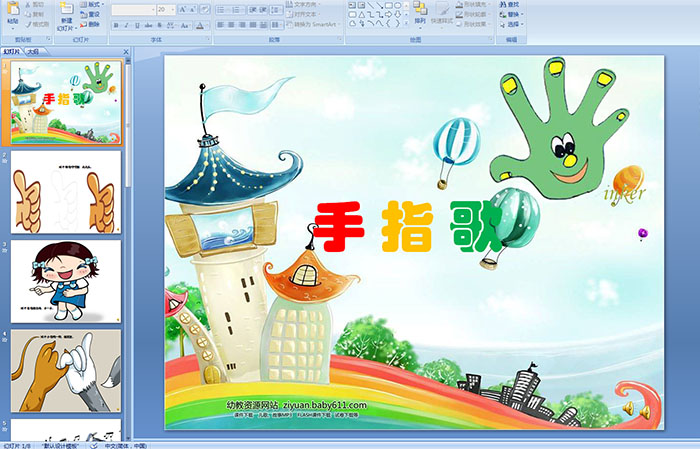700x449 pixels.
Task: Reset slide layout with 重设
Action: (x=90, y=14)
